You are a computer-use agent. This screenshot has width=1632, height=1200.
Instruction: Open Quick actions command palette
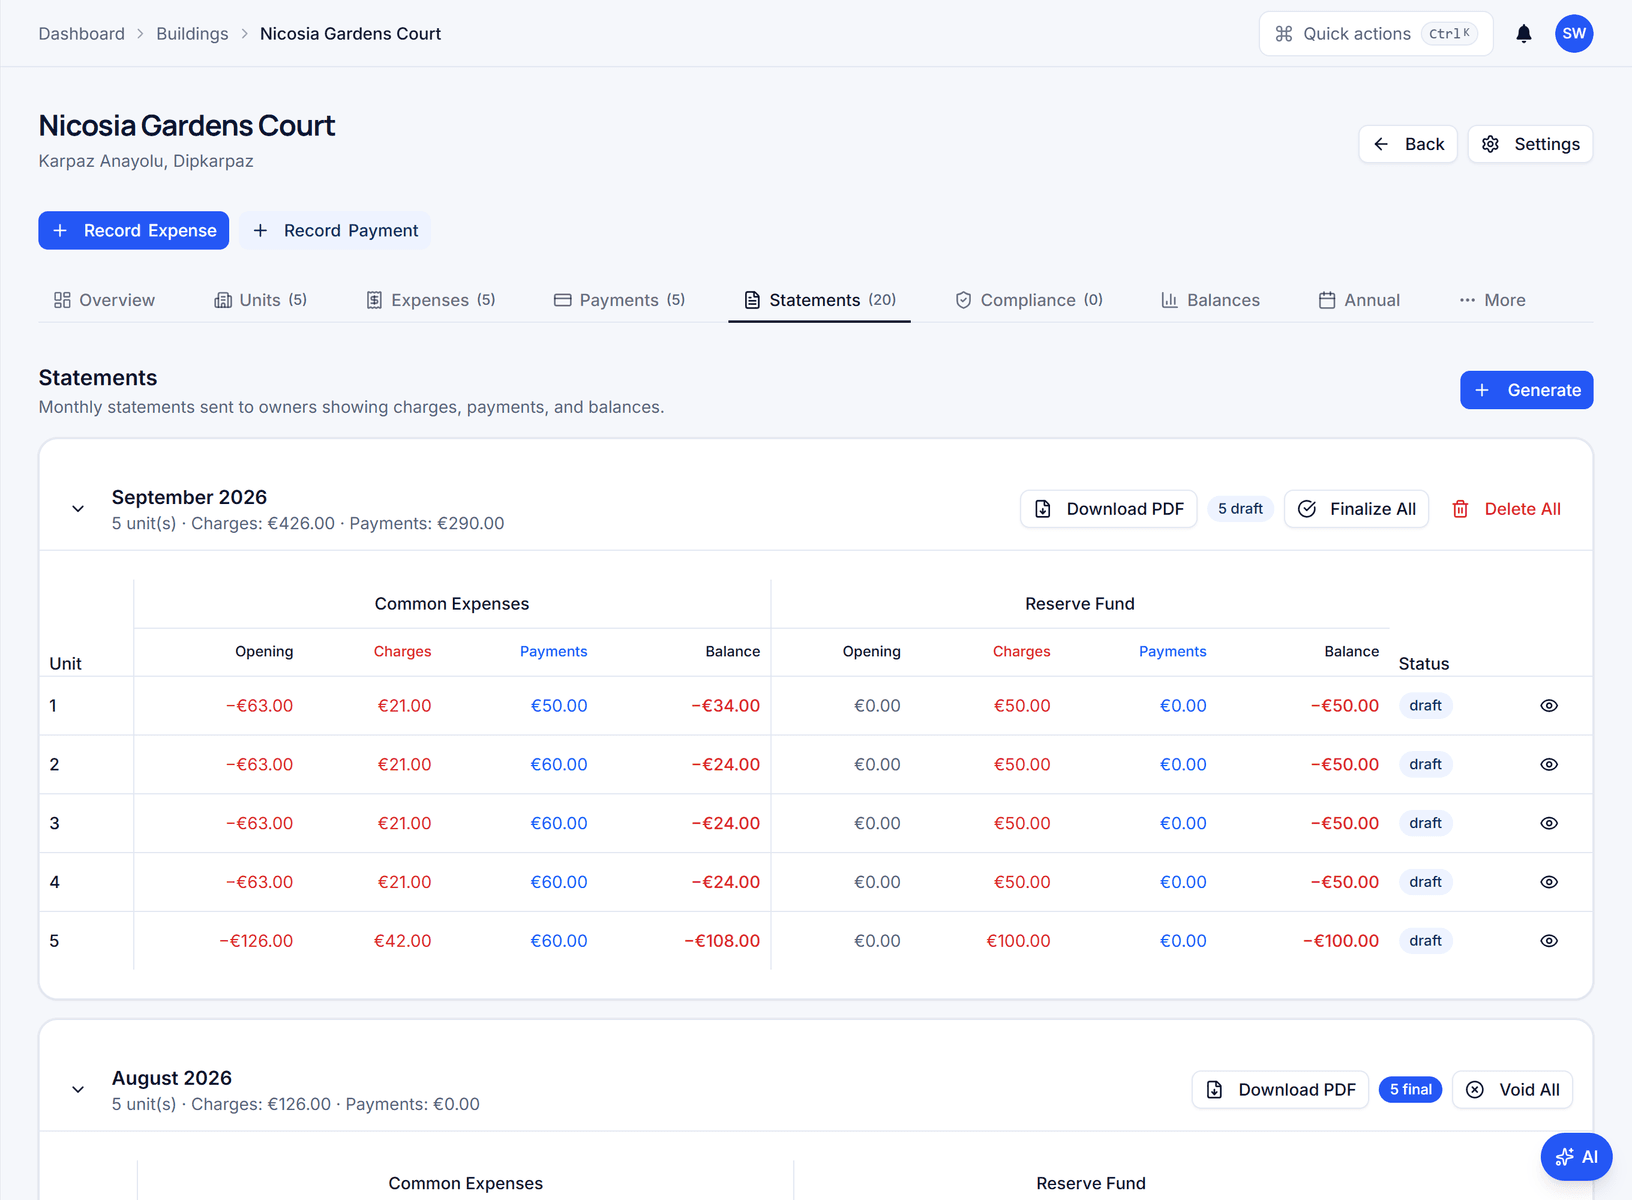(1376, 34)
